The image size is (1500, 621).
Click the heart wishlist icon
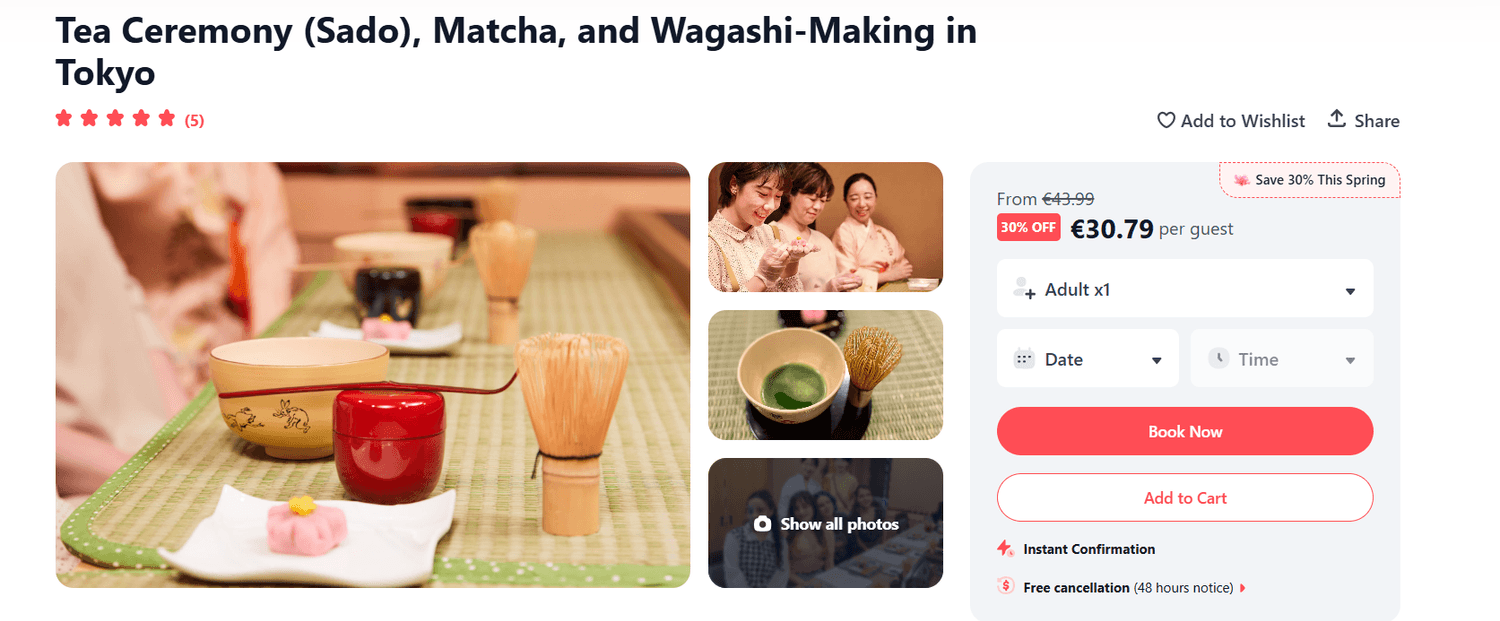click(x=1166, y=120)
